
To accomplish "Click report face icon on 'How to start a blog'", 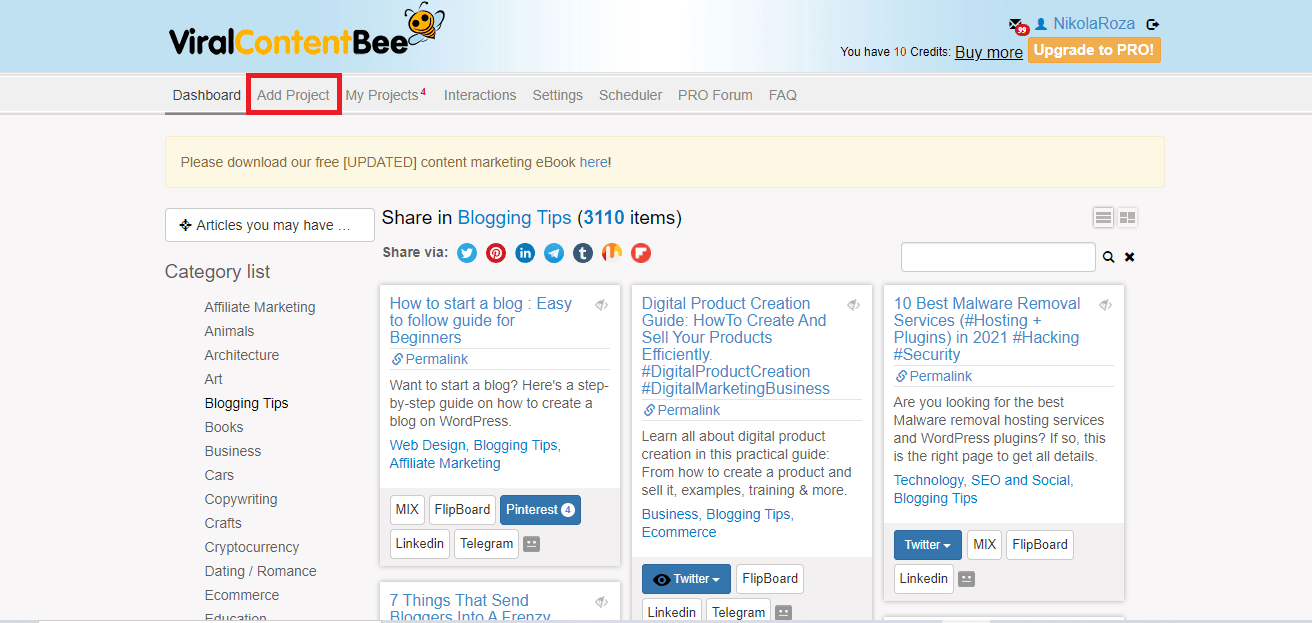I will [532, 544].
